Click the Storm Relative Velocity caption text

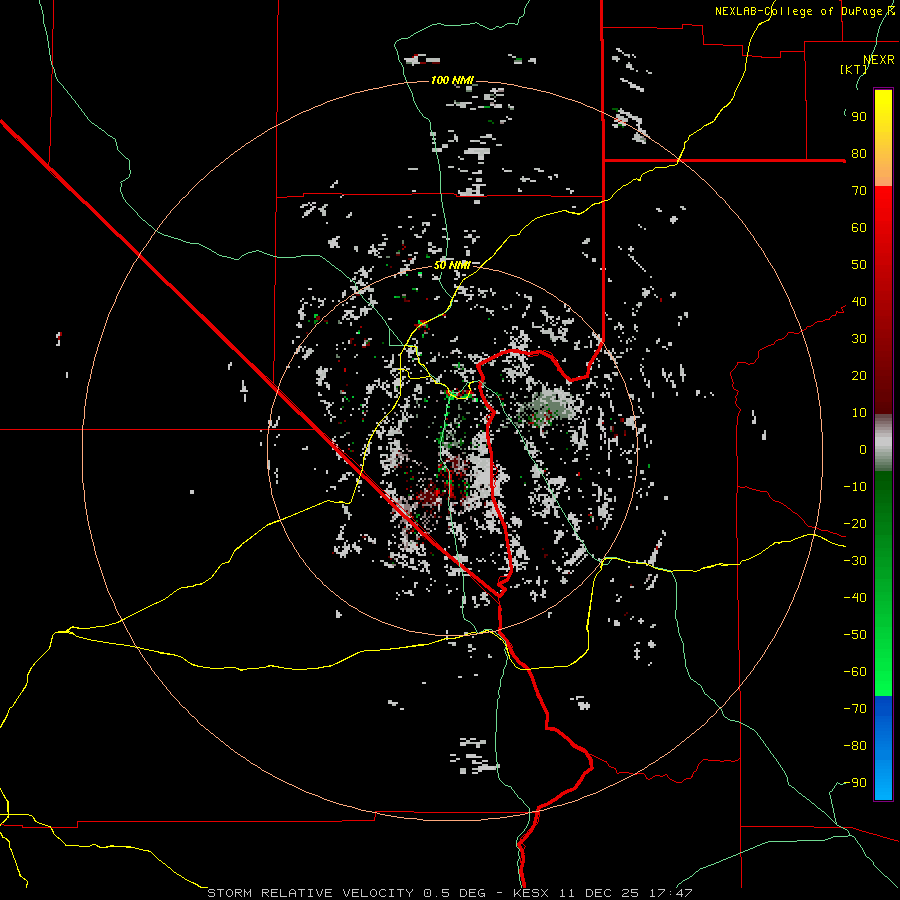(449, 893)
